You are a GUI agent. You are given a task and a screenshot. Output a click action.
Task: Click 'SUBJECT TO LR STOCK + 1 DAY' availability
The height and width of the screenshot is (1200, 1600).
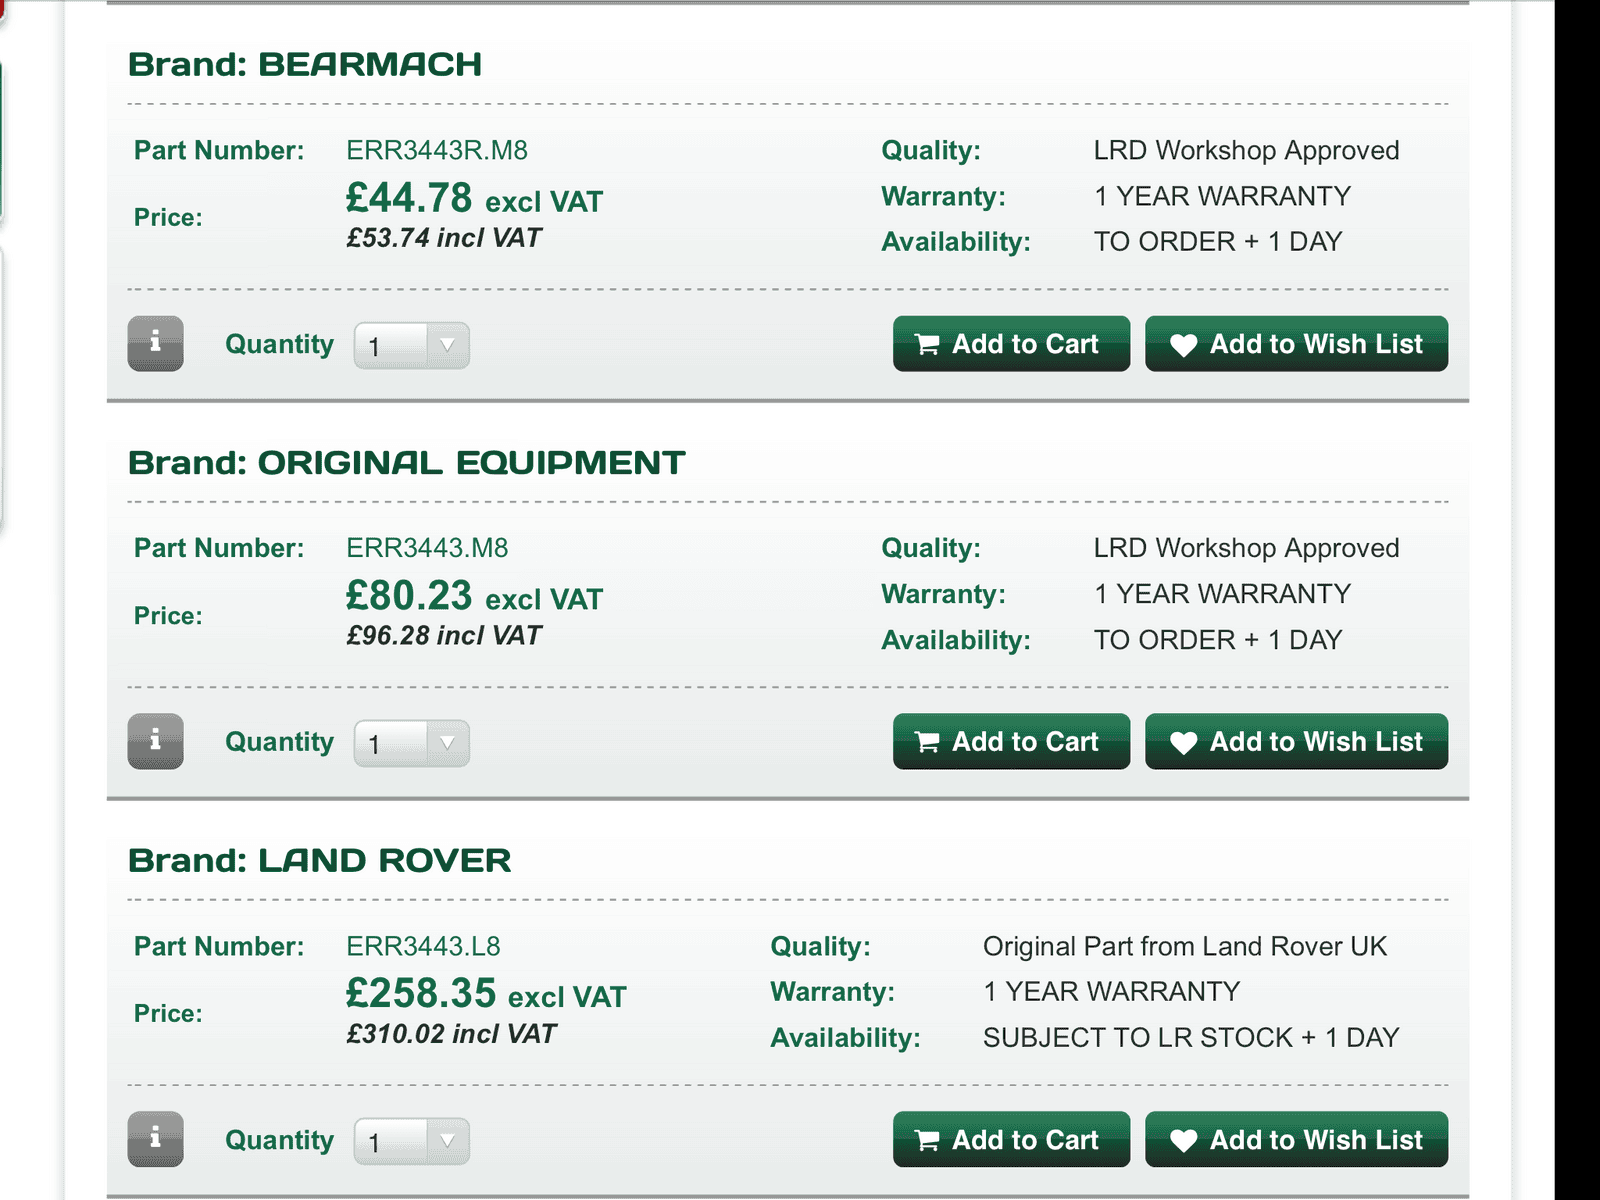pyautogui.click(x=1191, y=1038)
